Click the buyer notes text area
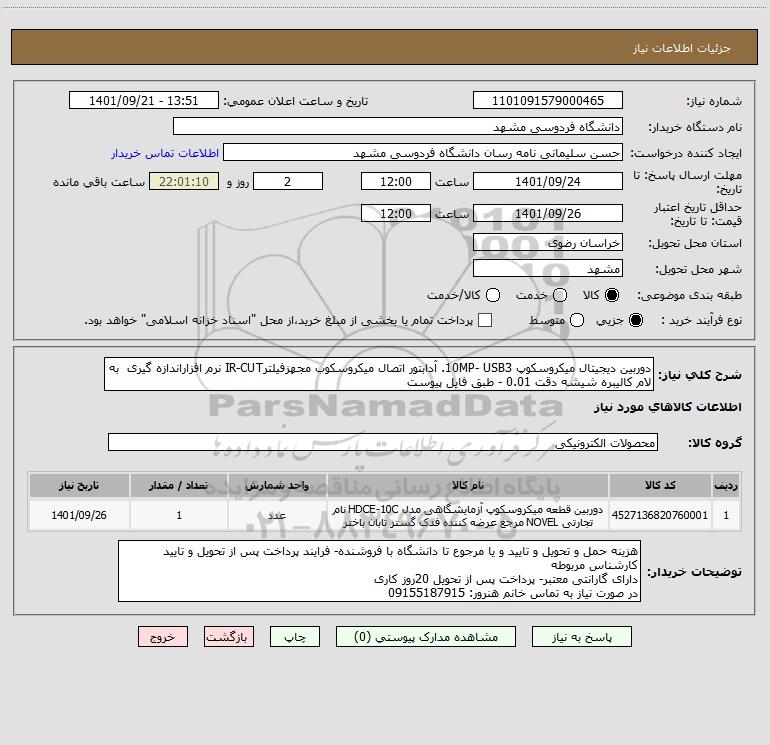Viewport: 770px width, 745px height. pyautogui.click(x=380, y=571)
